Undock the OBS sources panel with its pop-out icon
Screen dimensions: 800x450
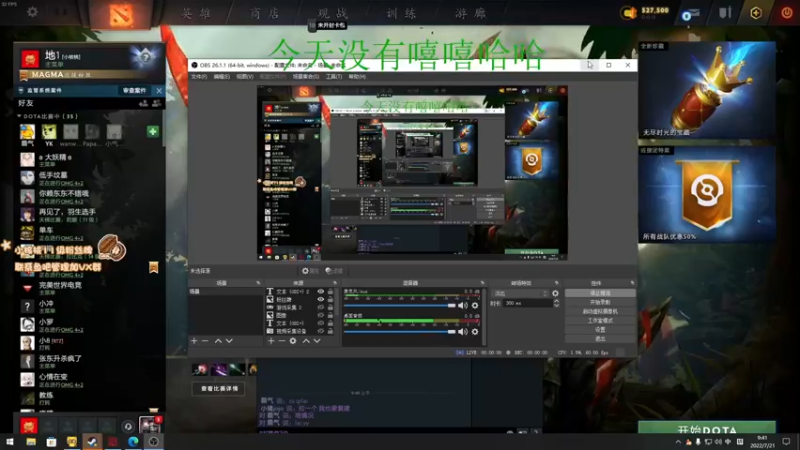pos(335,283)
